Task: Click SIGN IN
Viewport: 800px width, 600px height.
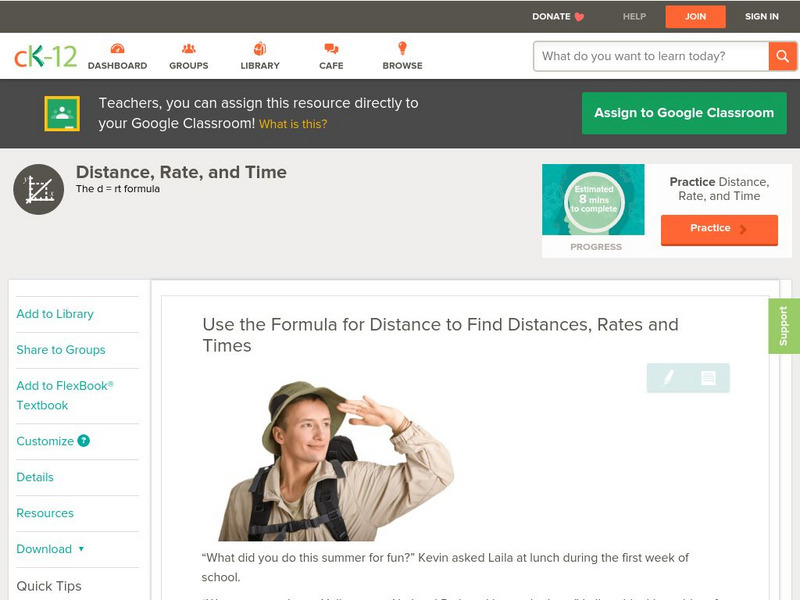Action: (x=762, y=17)
